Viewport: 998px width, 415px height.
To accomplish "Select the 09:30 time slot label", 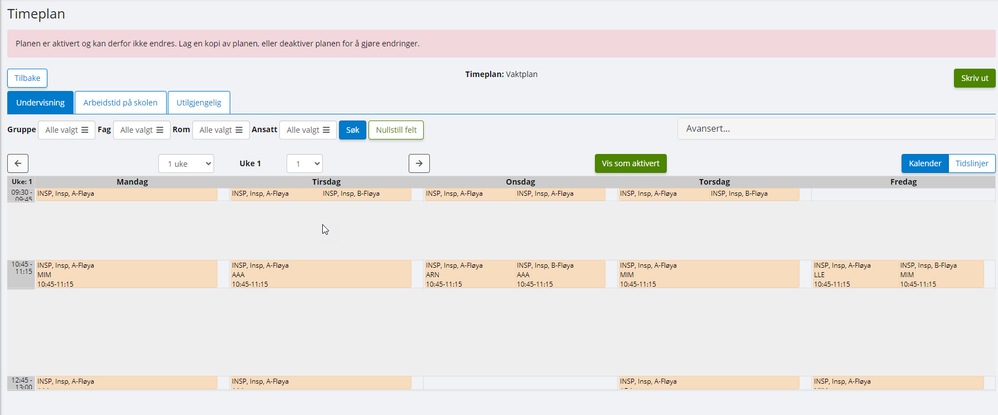I will click(22, 194).
